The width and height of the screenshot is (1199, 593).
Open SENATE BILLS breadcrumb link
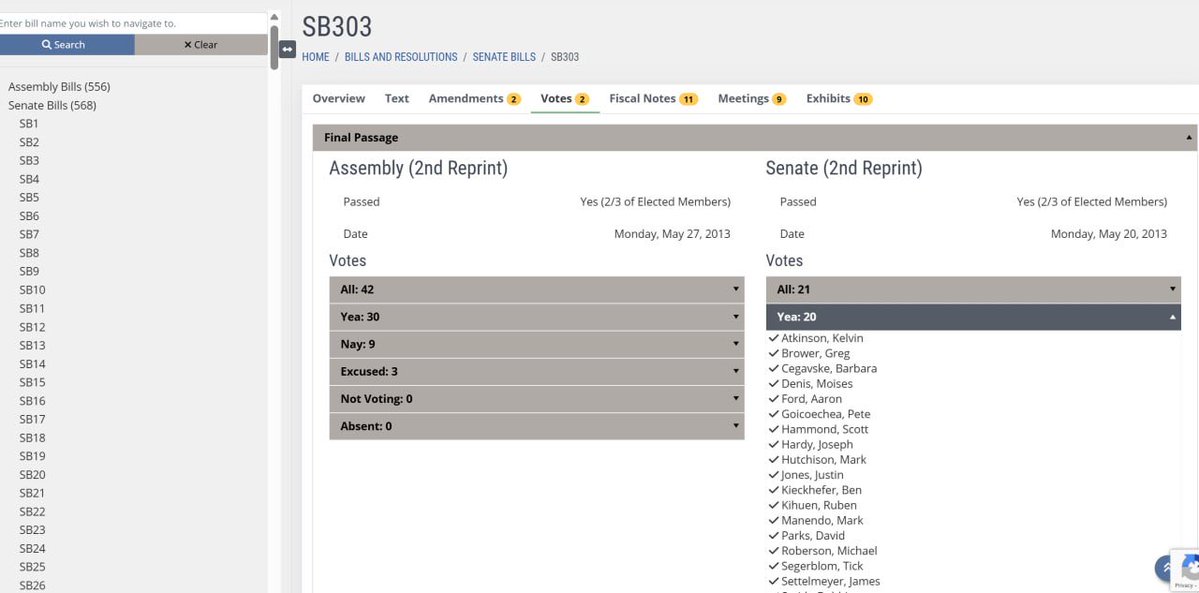click(x=504, y=57)
